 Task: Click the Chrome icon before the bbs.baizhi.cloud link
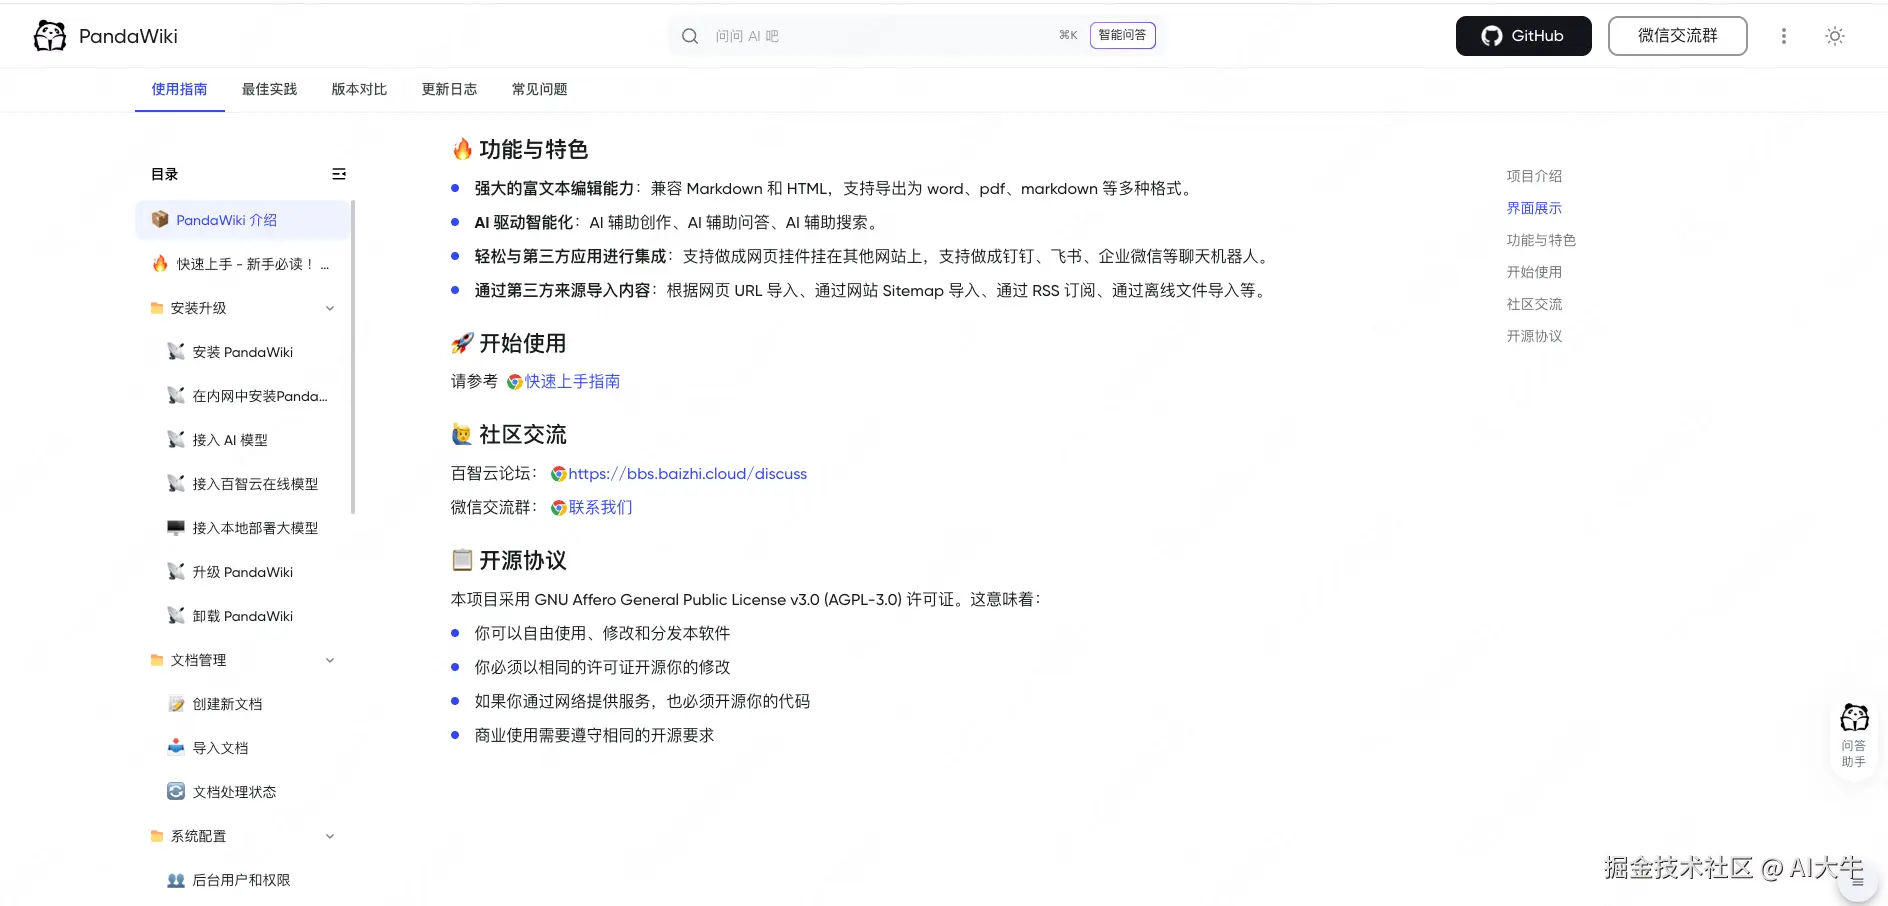tap(559, 474)
